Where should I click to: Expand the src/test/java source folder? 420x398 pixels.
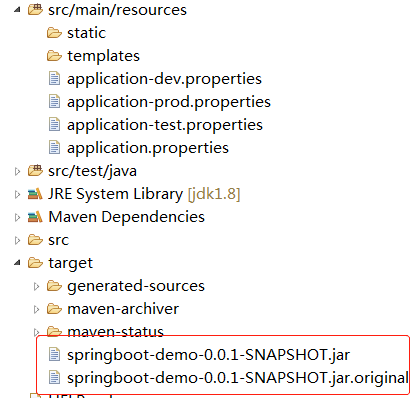tap(17, 171)
